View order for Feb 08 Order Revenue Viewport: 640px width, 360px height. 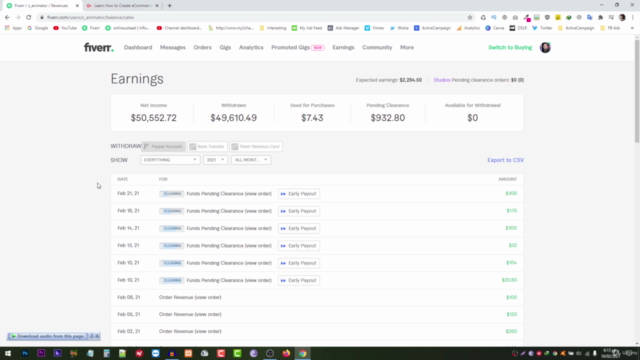(208, 298)
